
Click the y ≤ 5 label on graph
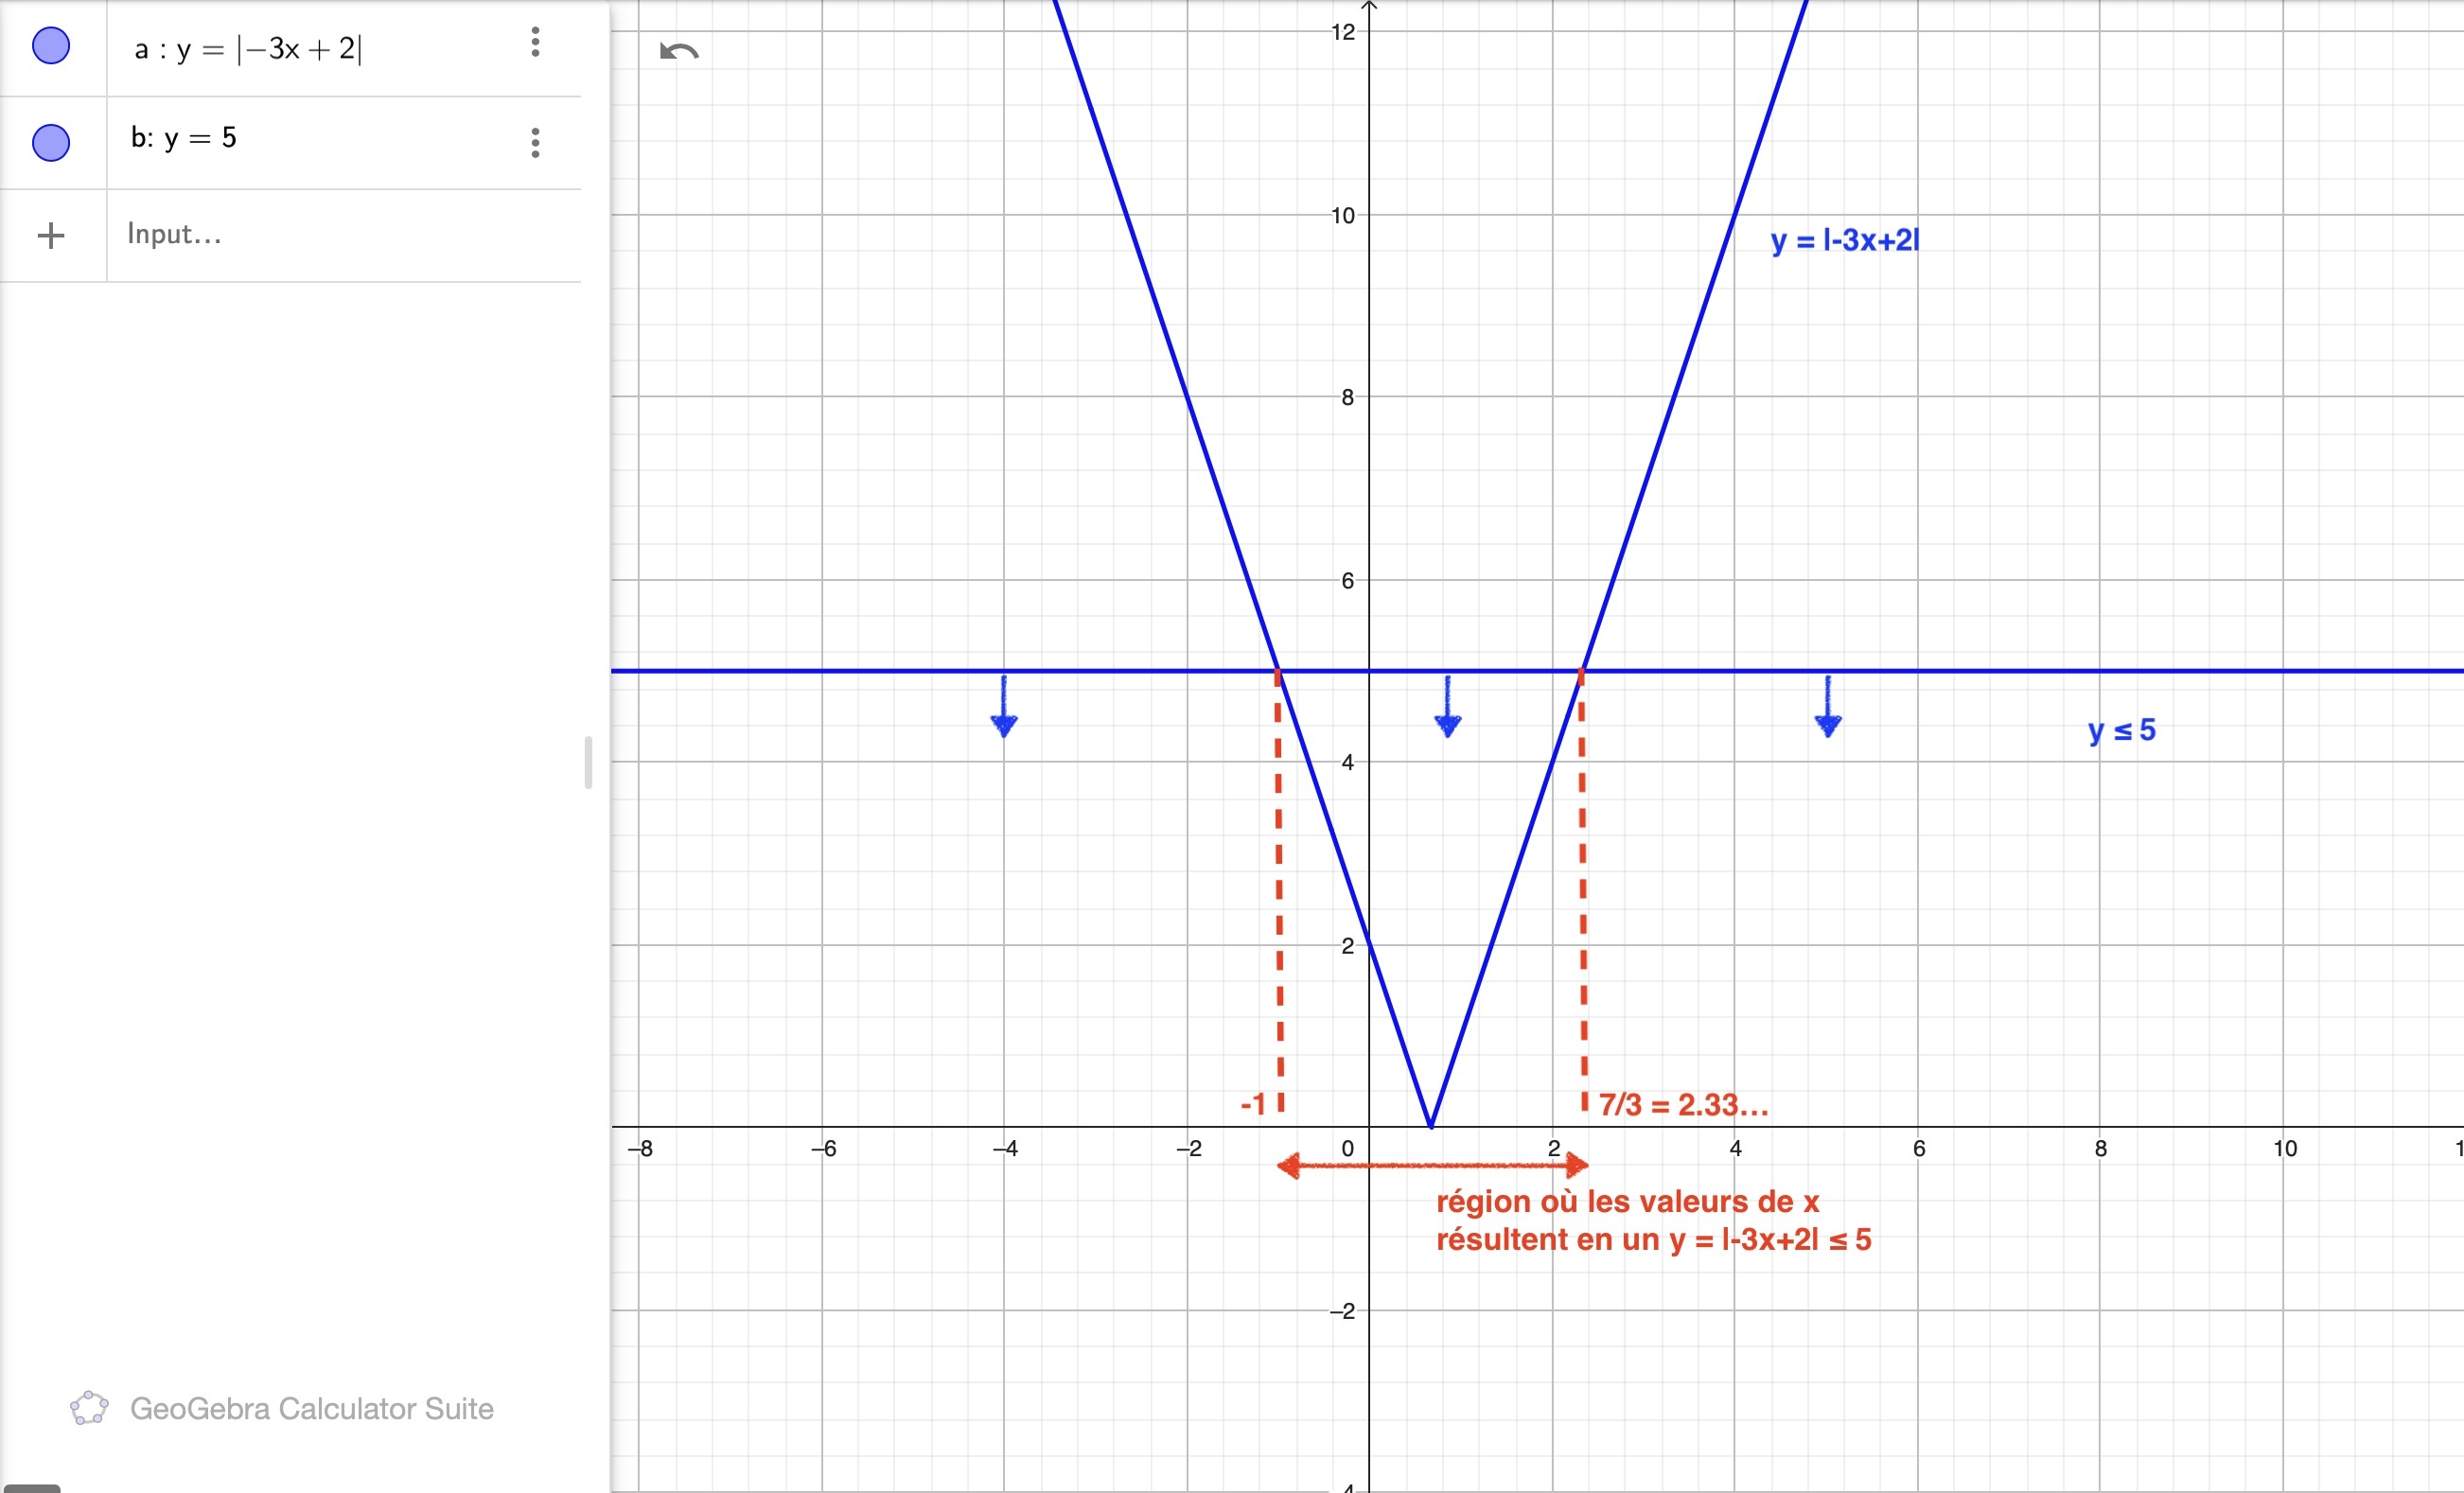click(x=2122, y=731)
